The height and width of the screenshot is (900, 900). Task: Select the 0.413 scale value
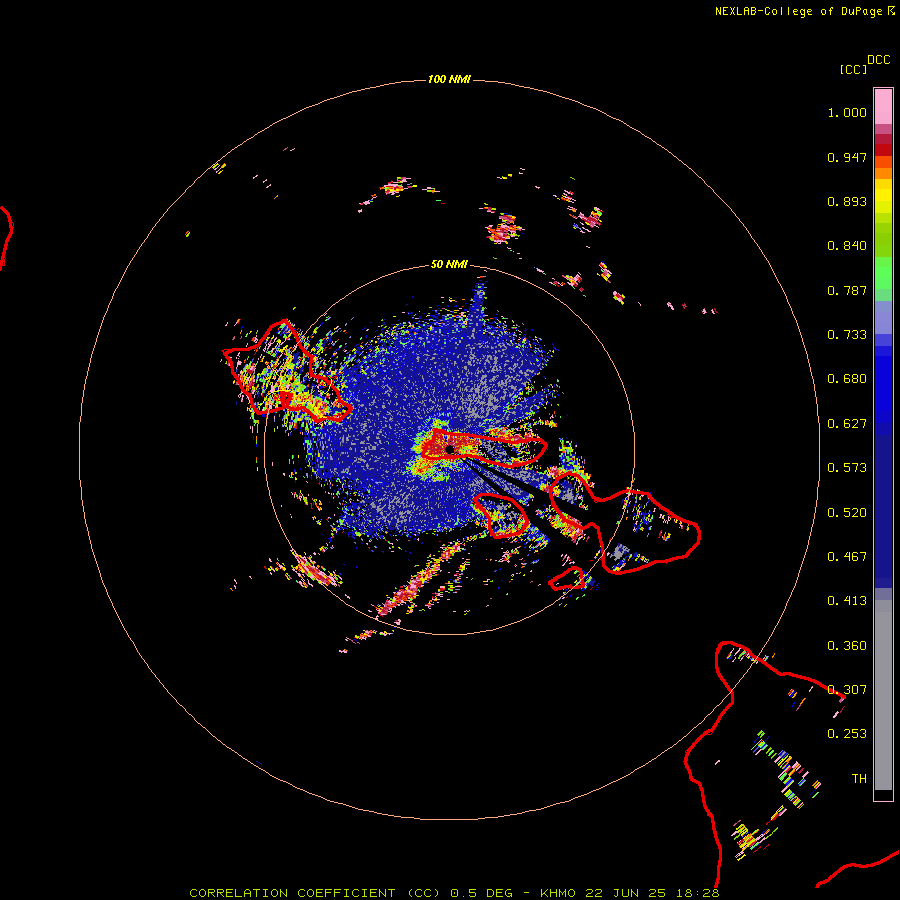pyautogui.click(x=847, y=601)
